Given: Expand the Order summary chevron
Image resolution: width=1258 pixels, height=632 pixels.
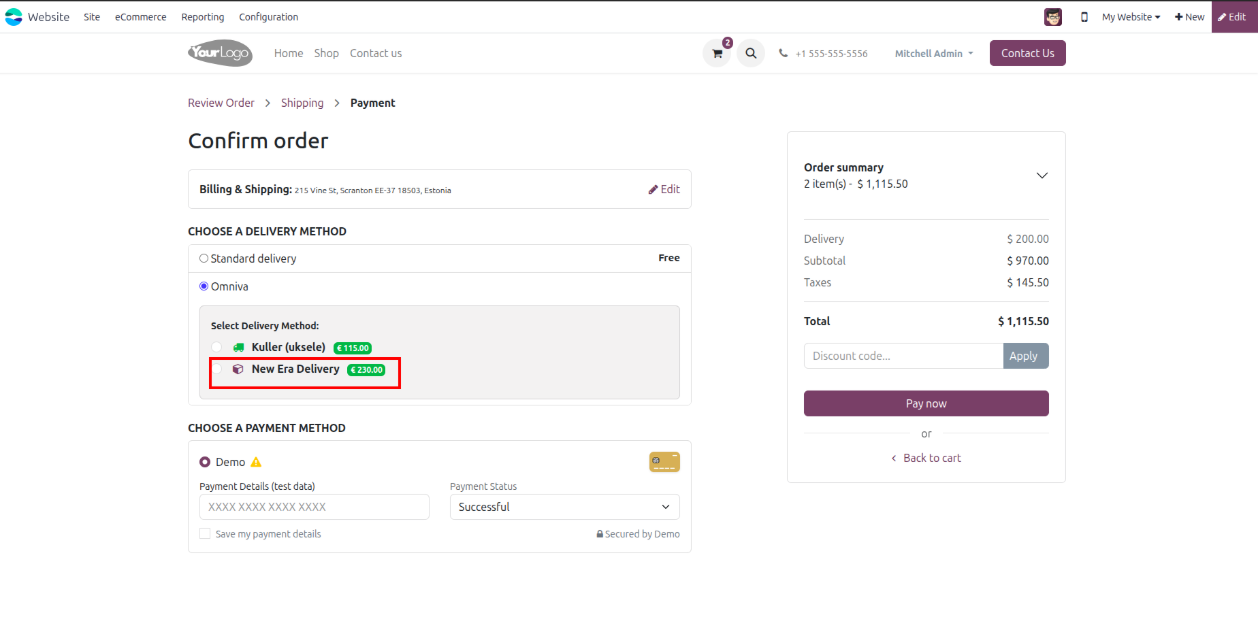Looking at the screenshot, I should (x=1041, y=175).
